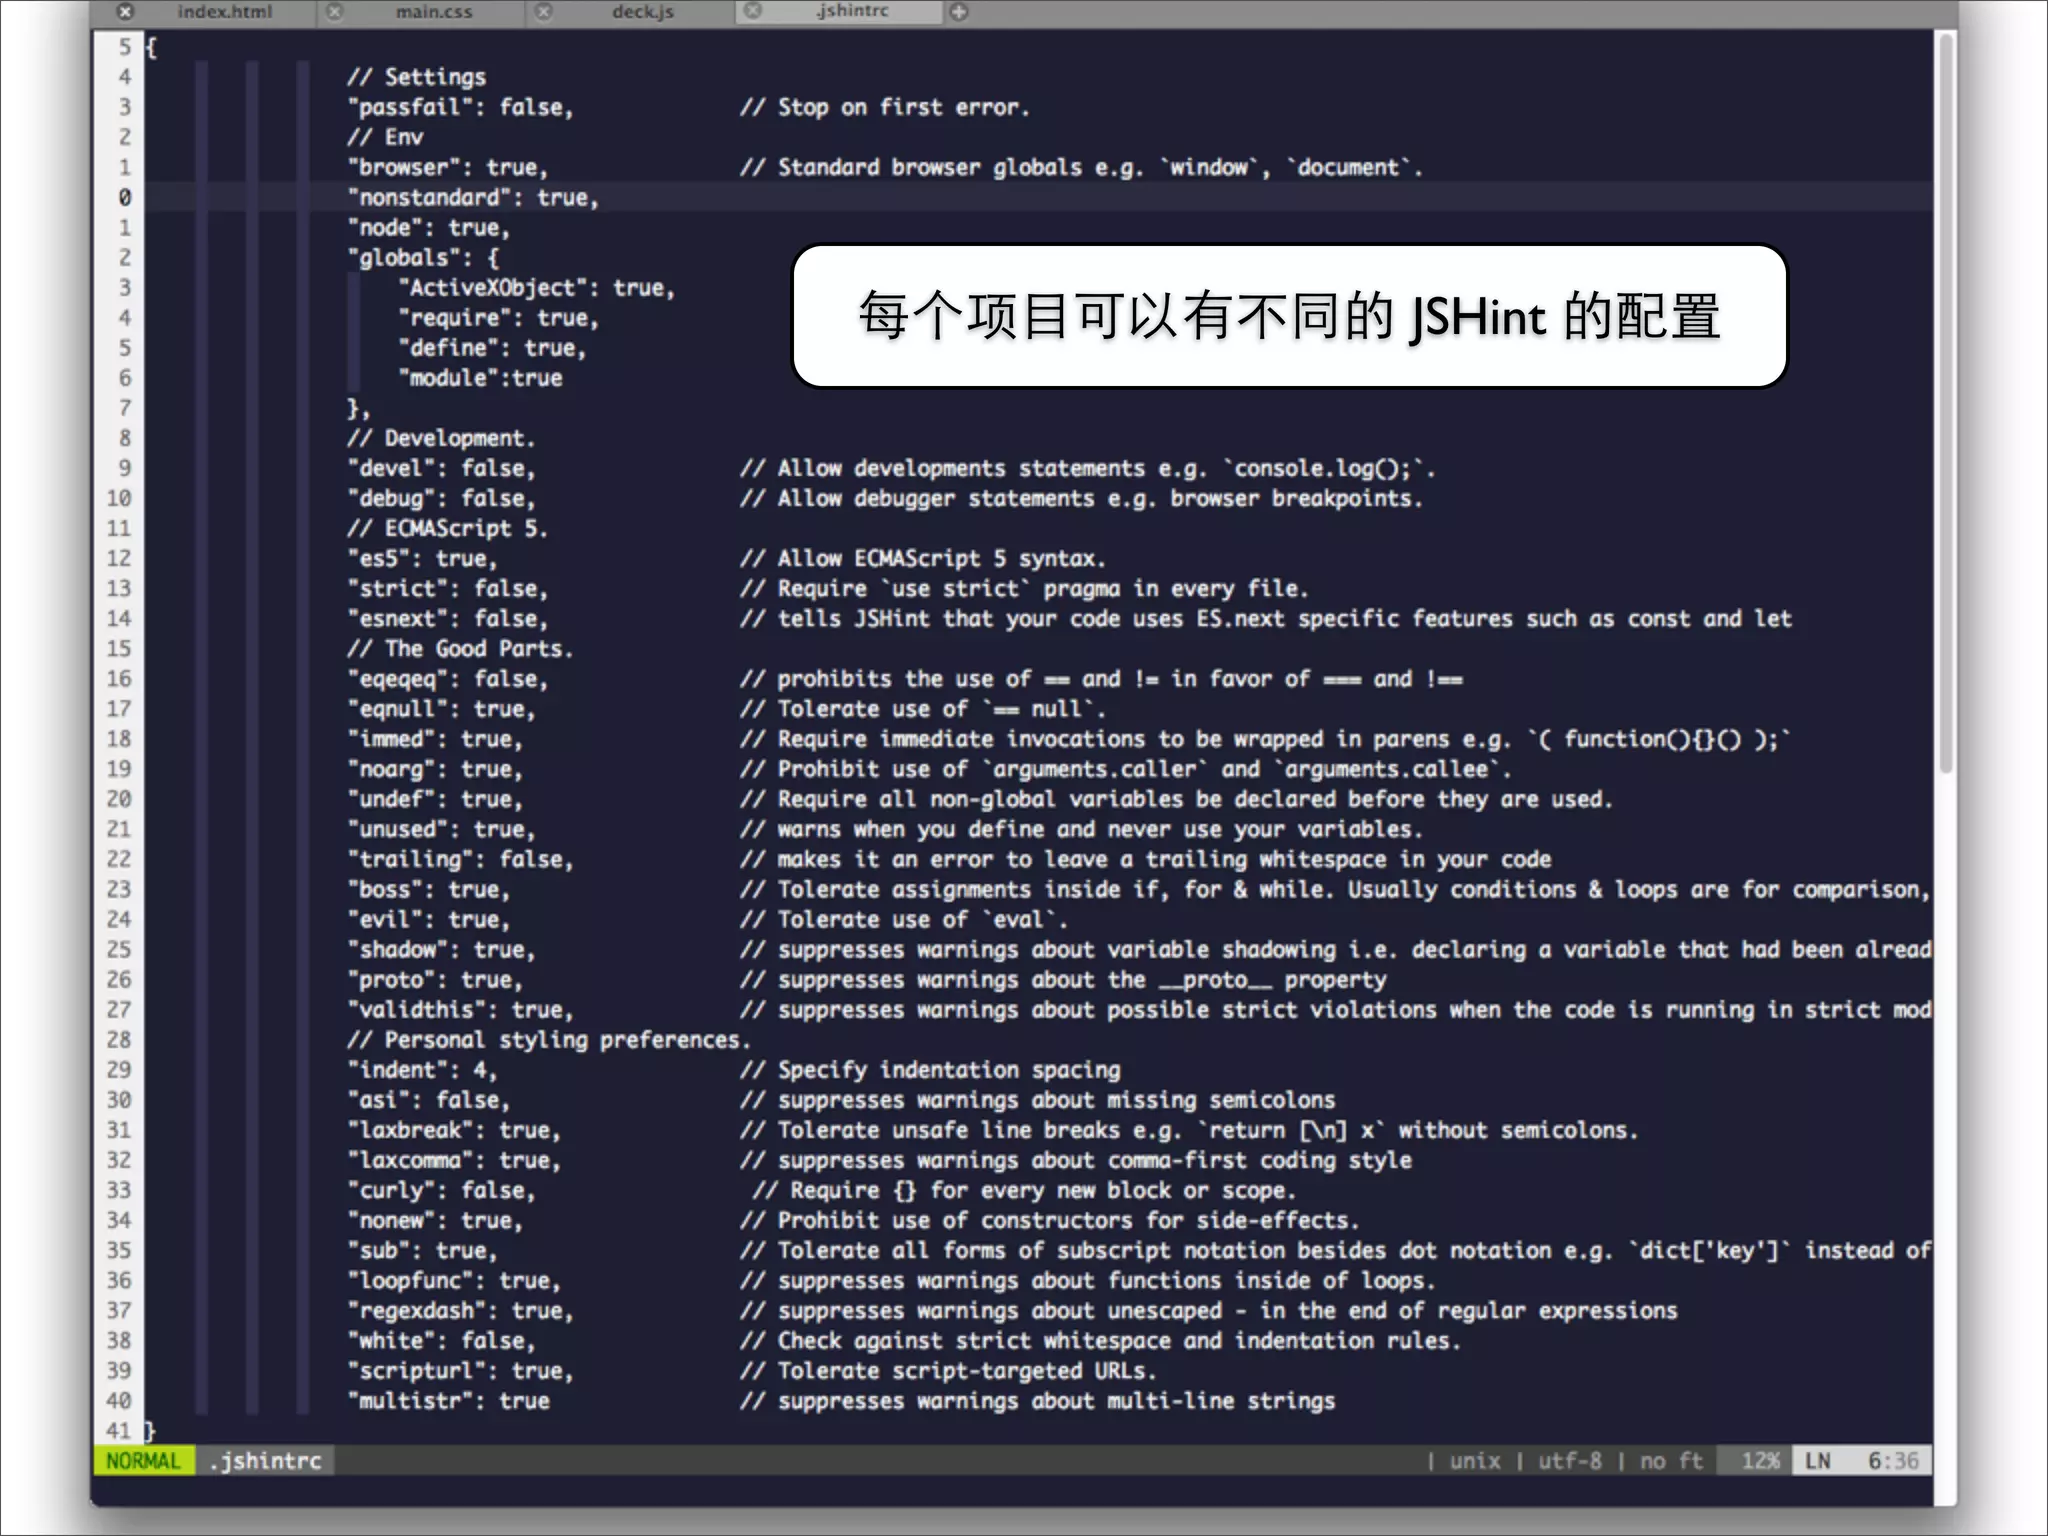This screenshot has width=2048, height=1536.
Task: Click the "es5": true line
Action: click(x=422, y=558)
